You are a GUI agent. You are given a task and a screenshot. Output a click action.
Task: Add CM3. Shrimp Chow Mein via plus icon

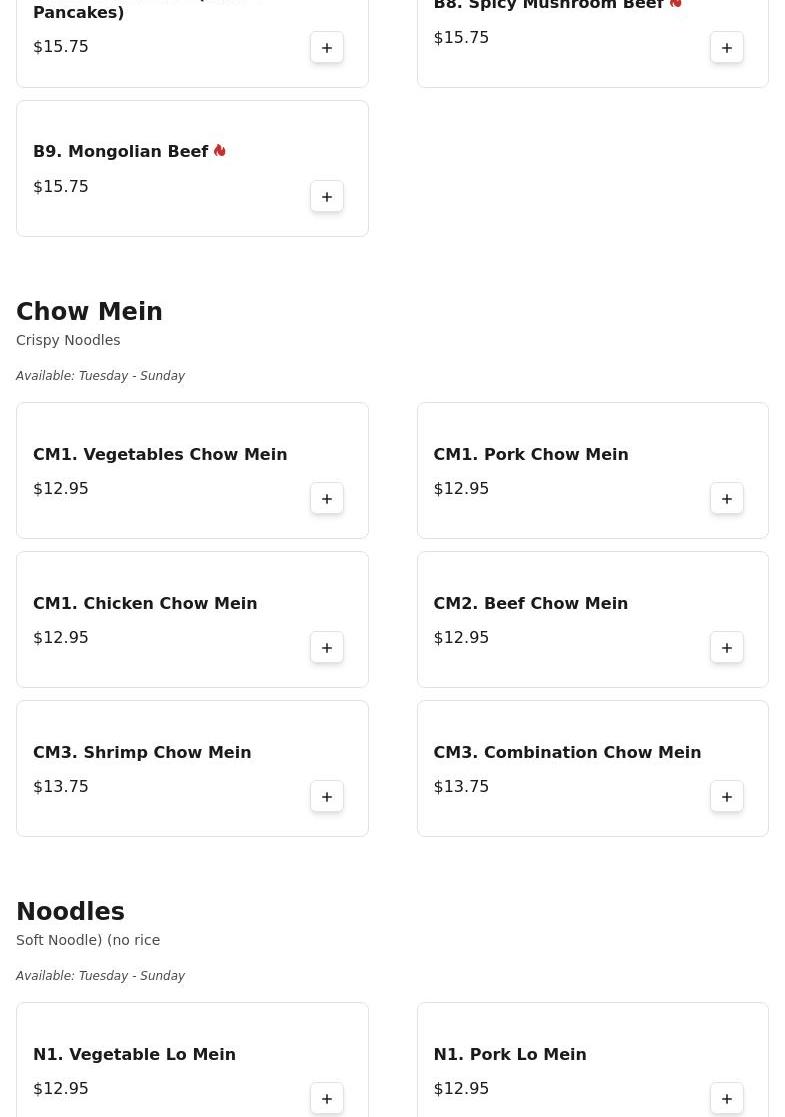(x=327, y=797)
